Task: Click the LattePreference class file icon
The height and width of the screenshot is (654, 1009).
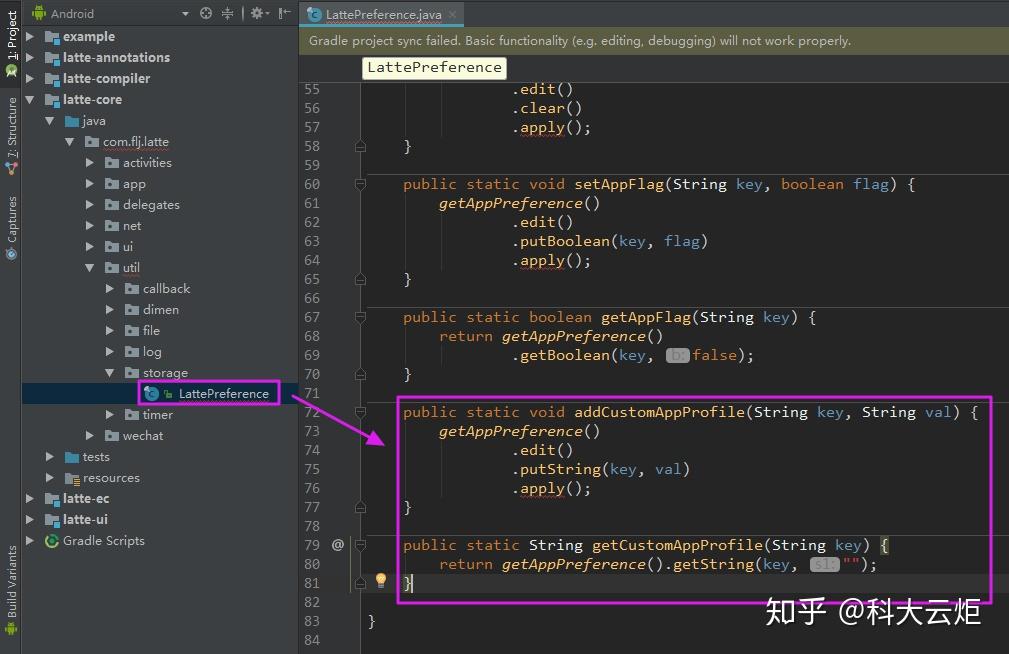Action: tap(152, 393)
